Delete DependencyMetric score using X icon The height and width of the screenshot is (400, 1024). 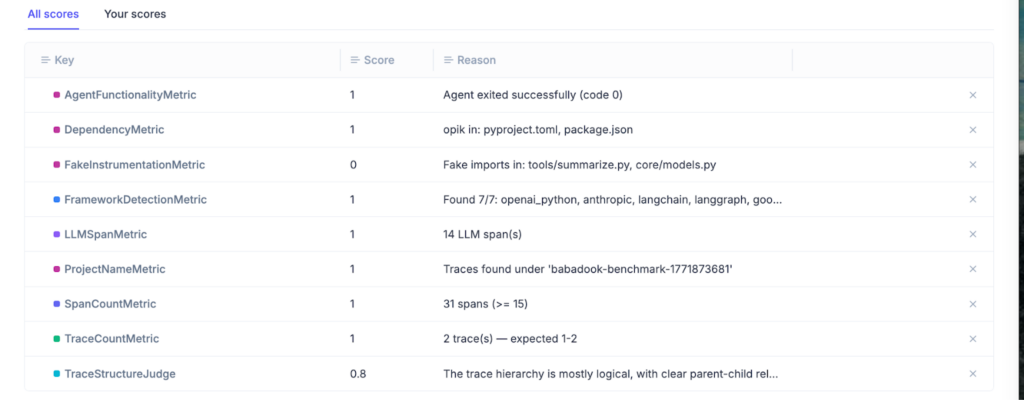point(972,130)
